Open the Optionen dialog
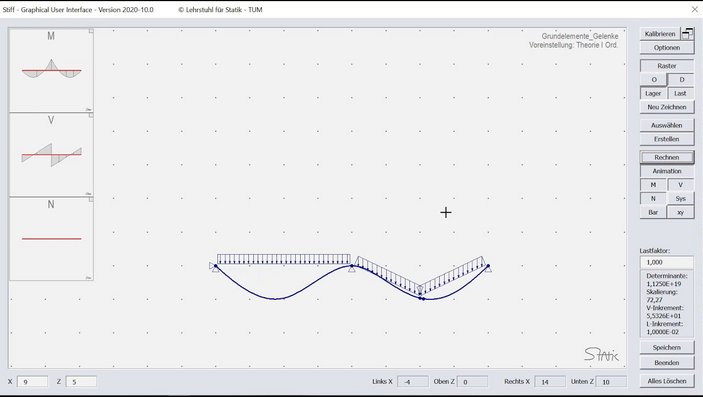703x397 pixels. [667, 48]
